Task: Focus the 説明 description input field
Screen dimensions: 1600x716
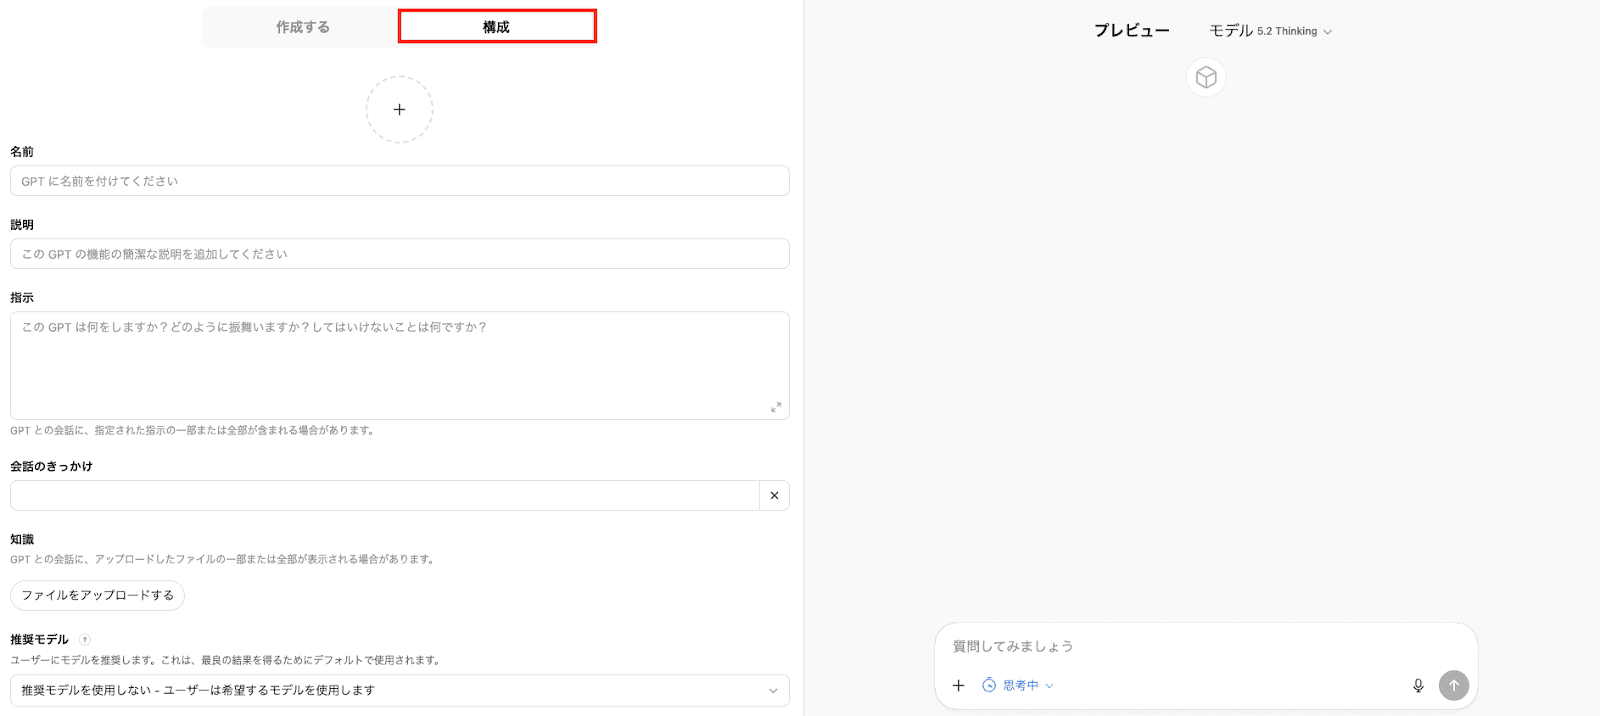Action: (399, 254)
